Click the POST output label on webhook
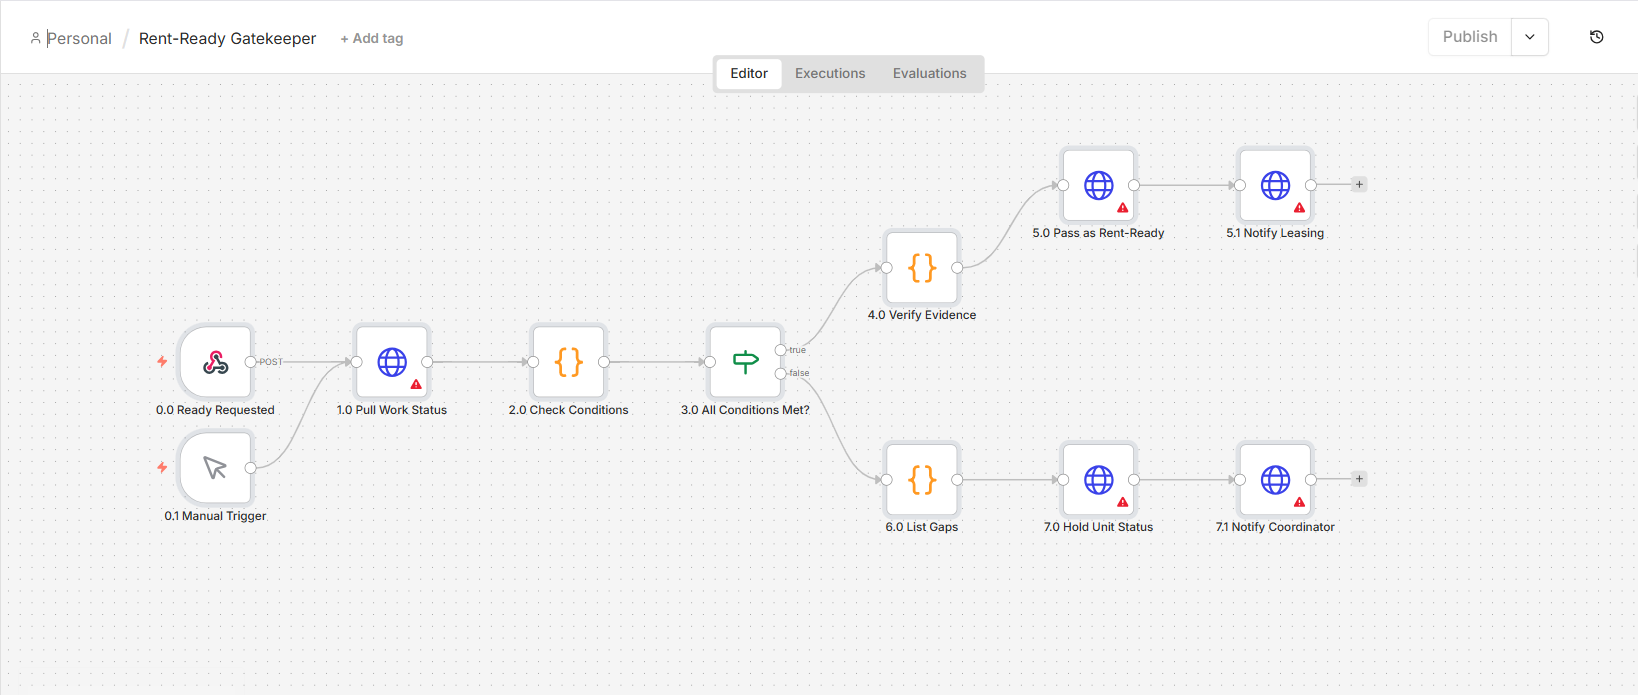The width and height of the screenshot is (1638, 695). pos(271,362)
